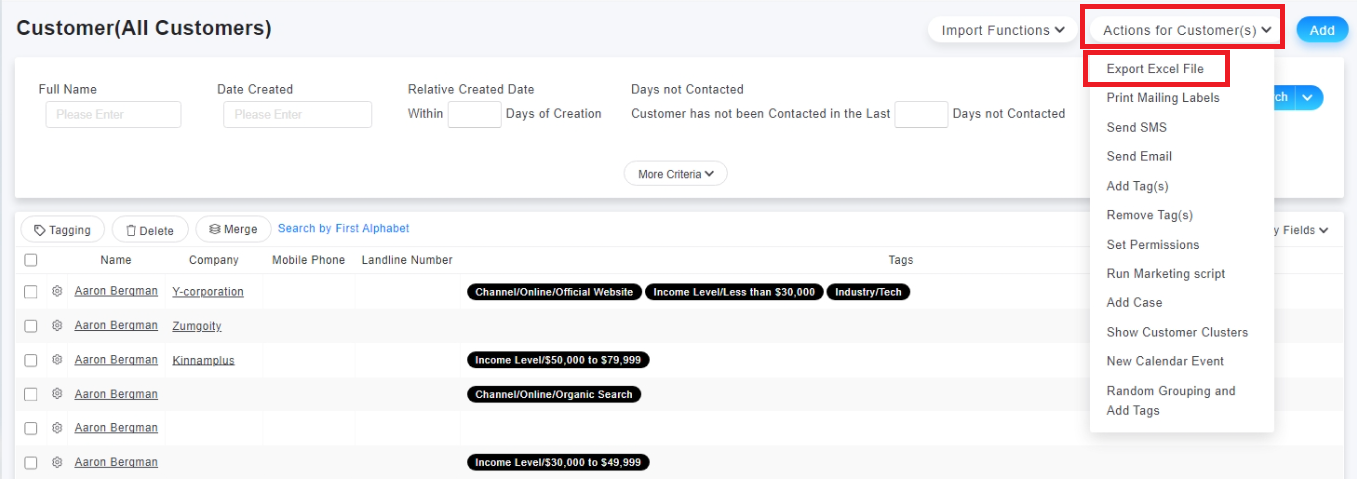
Task: Click the Merge button with layers icon
Action: pyautogui.click(x=233, y=229)
